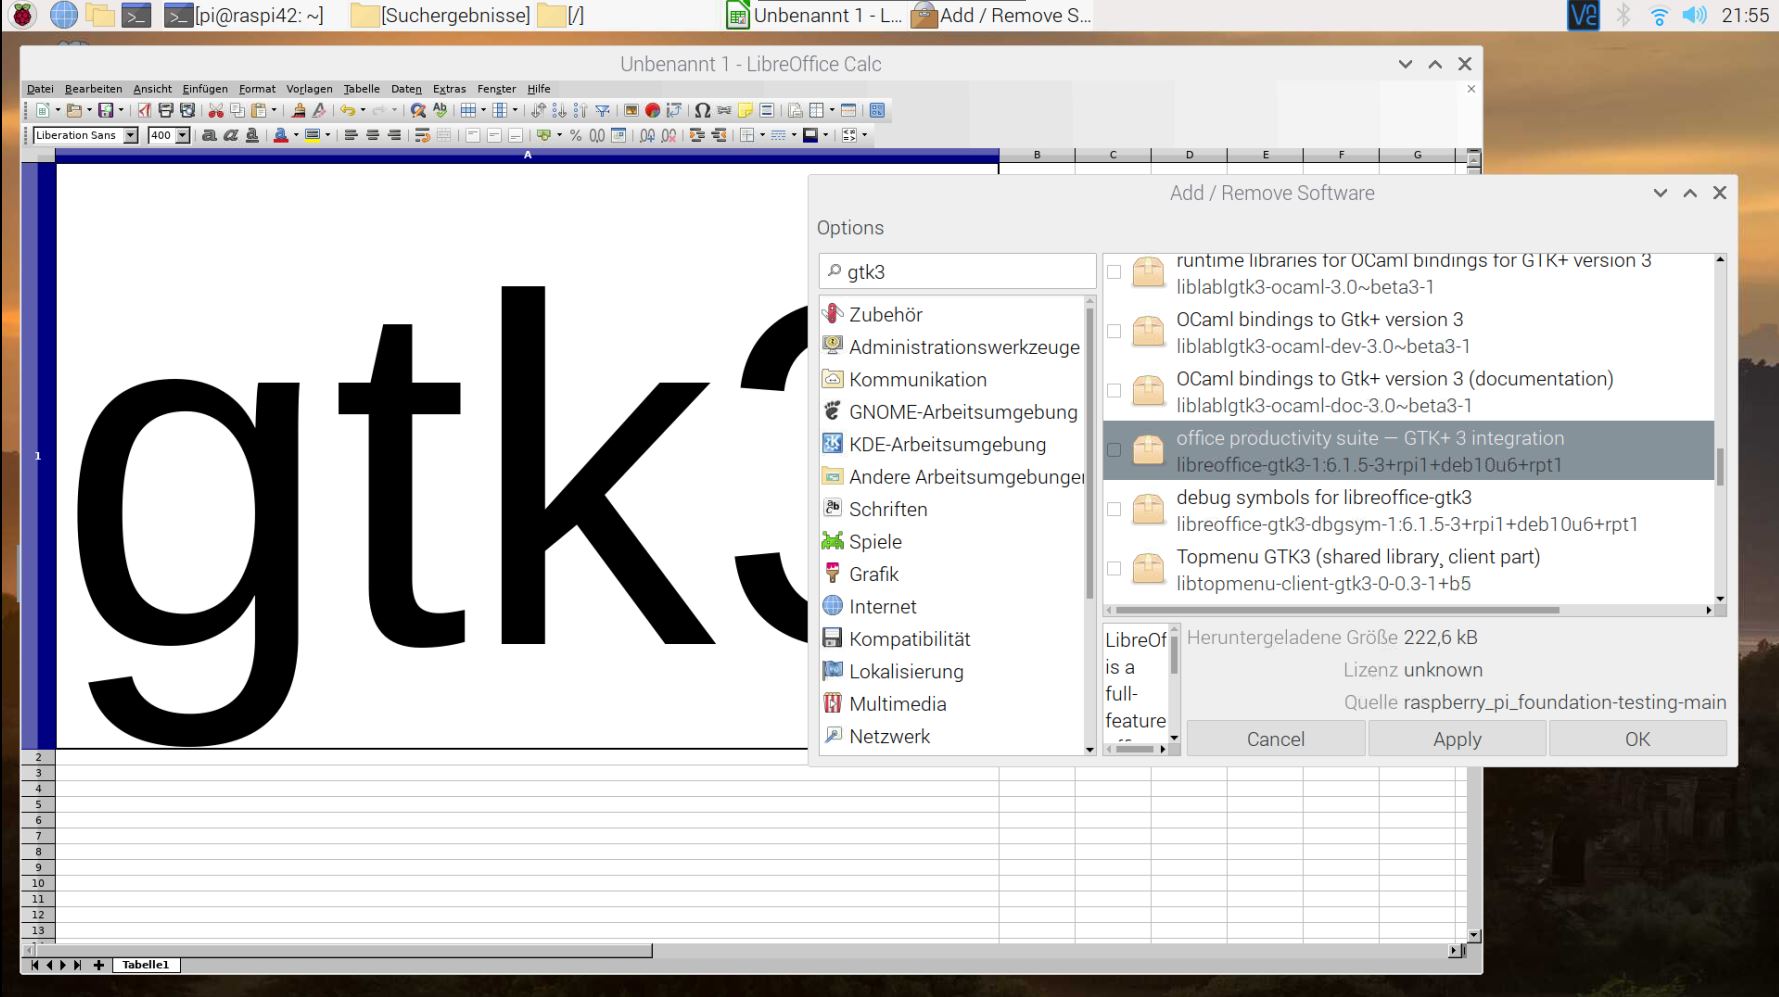
Task: Click the Increase indent icon
Action: [x=697, y=135]
